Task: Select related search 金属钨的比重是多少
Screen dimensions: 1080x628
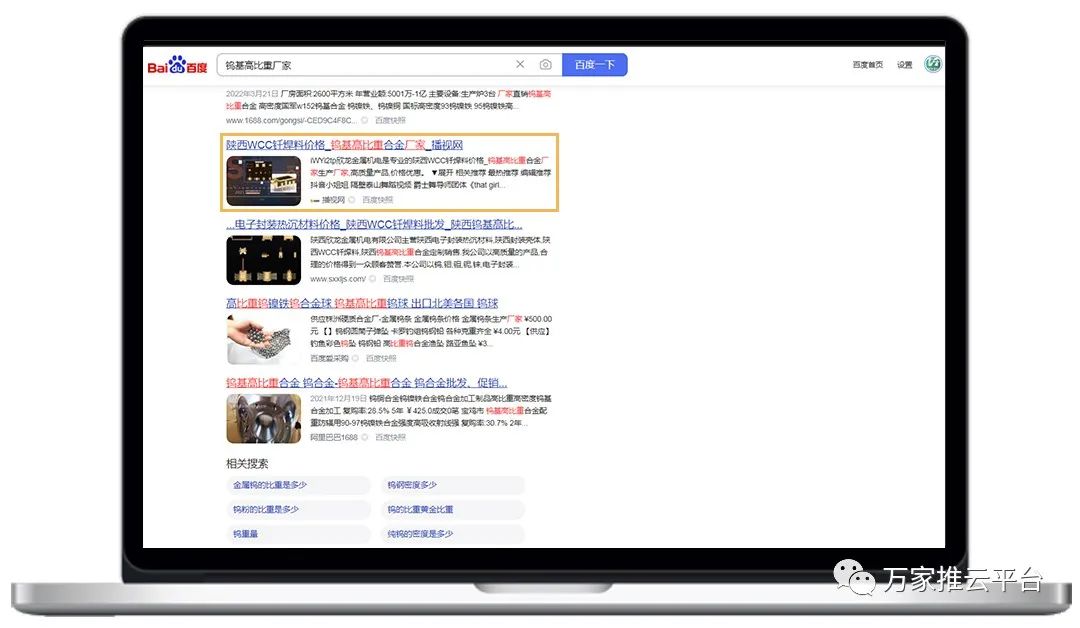Action: point(270,485)
